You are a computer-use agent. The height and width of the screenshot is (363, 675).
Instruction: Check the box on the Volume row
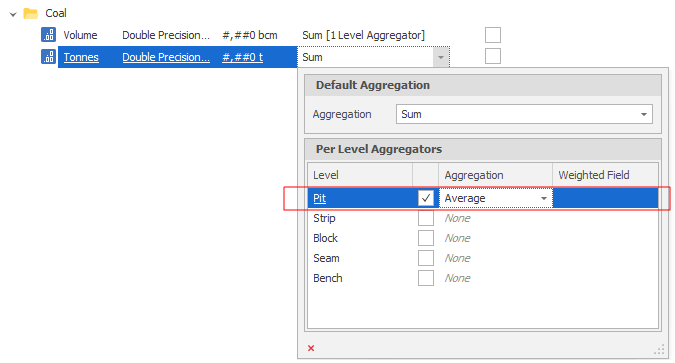coord(493,35)
